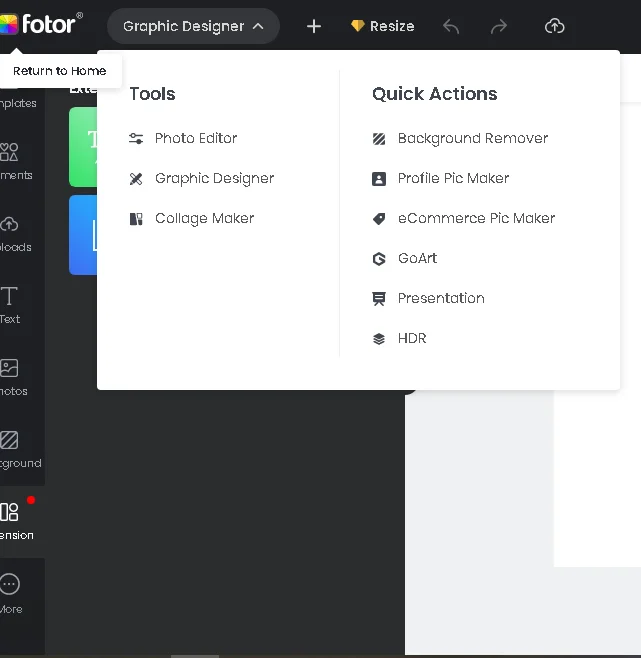This screenshot has height=658, width=641.
Task: Open GoArt quick action
Action: point(404,258)
